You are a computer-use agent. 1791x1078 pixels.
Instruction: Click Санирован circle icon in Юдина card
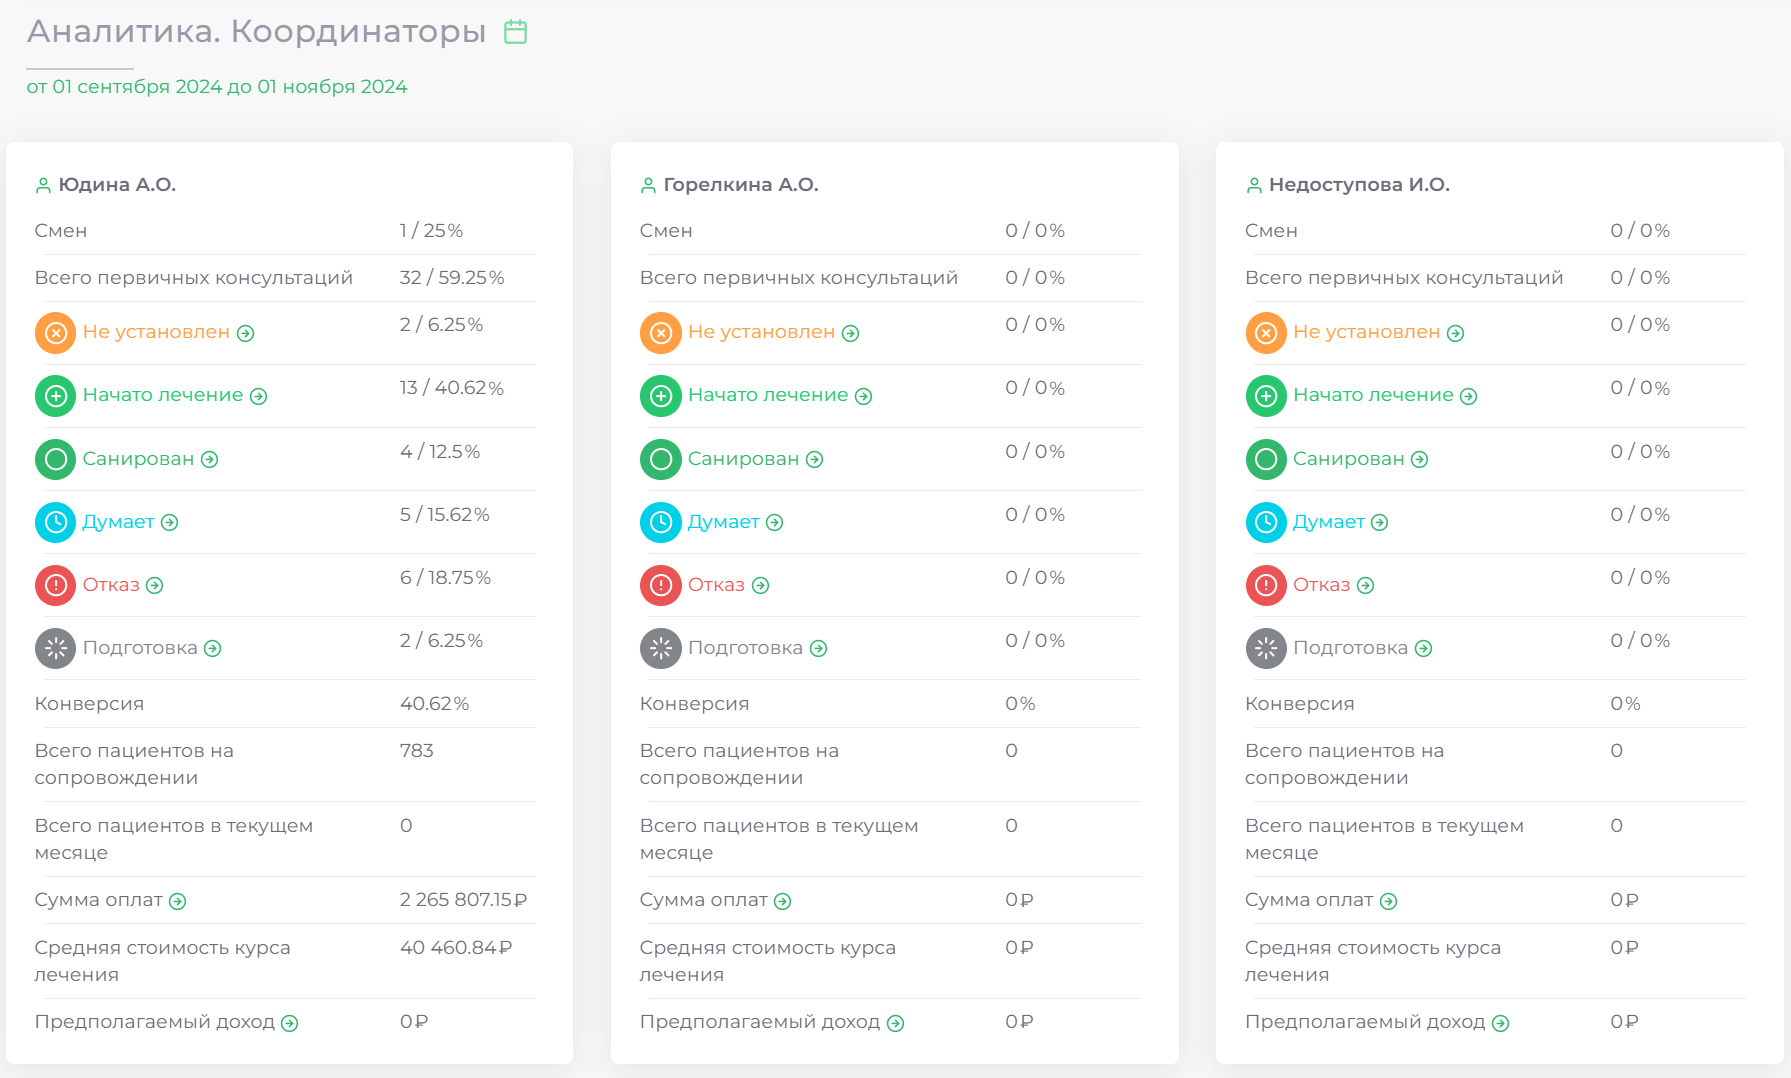pyautogui.click(x=56, y=459)
